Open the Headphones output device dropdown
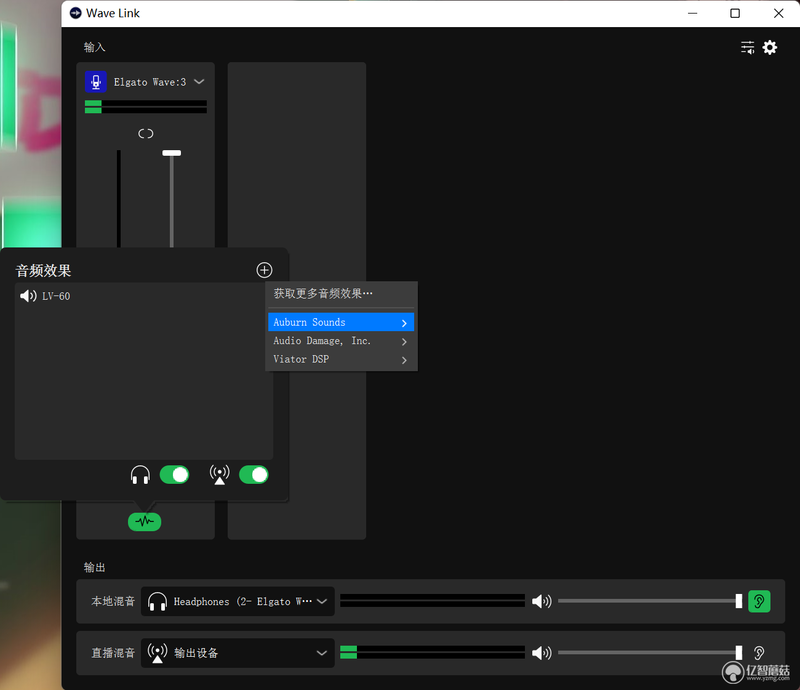This screenshot has height=690, width=800. (237, 601)
